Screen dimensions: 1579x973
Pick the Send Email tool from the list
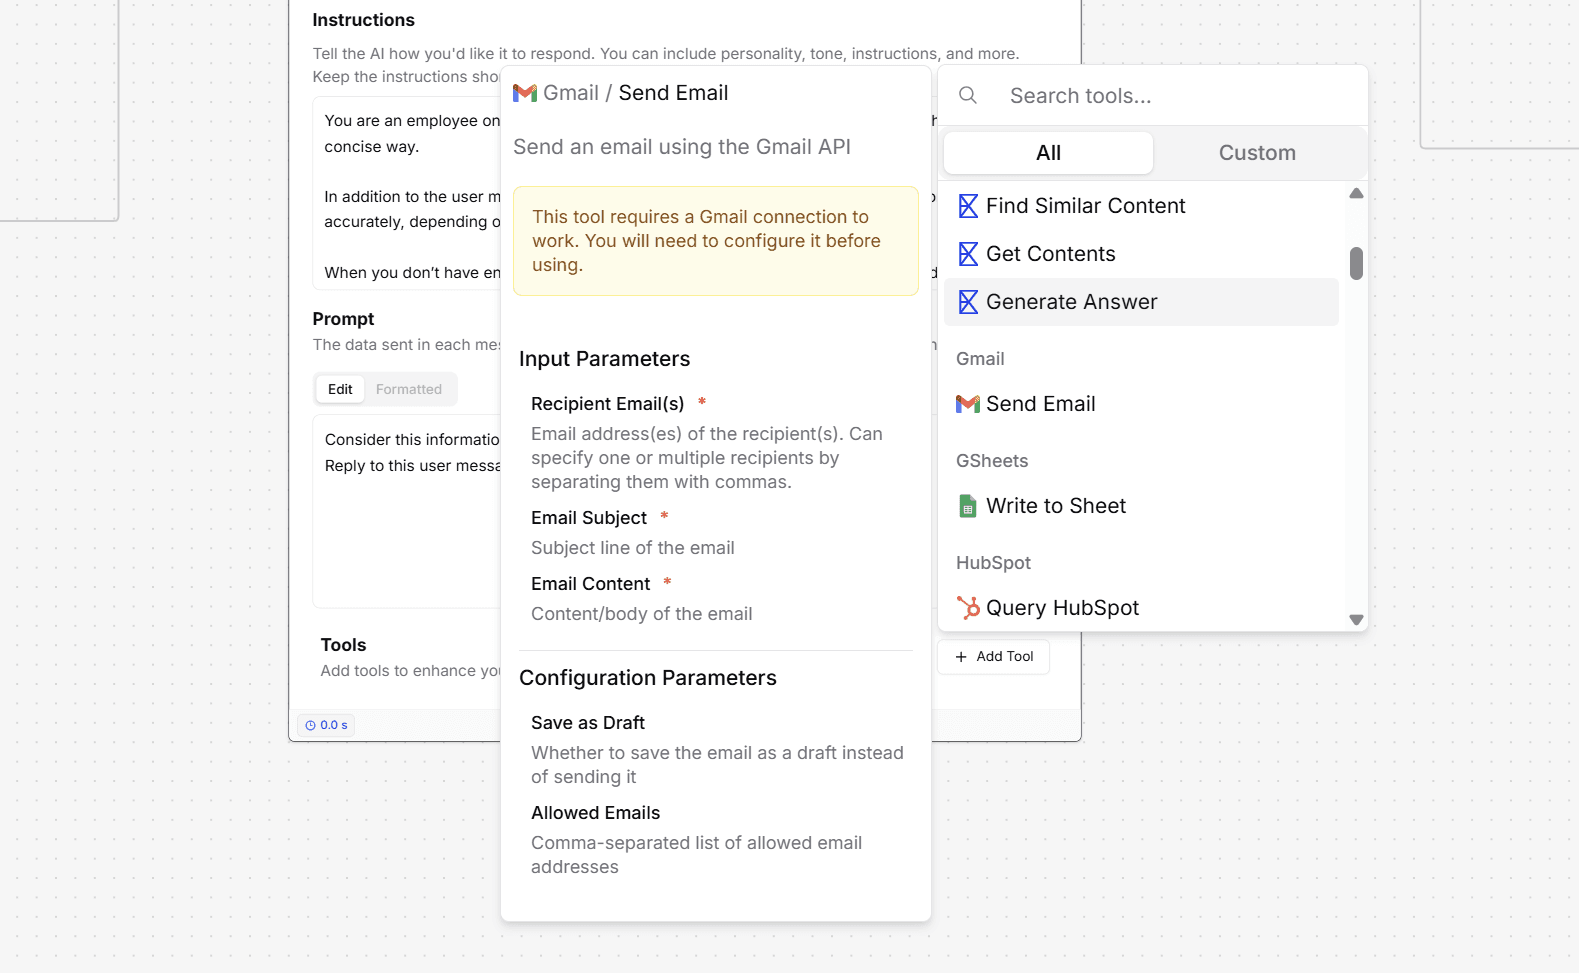point(1141,404)
